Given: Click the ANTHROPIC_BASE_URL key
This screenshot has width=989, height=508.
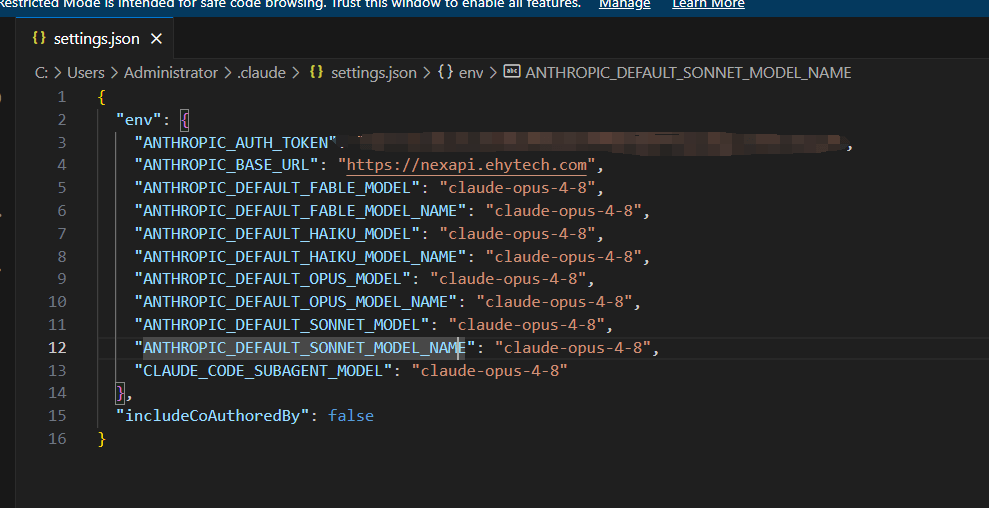Looking at the screenshot, I should (x=227, y=165).
